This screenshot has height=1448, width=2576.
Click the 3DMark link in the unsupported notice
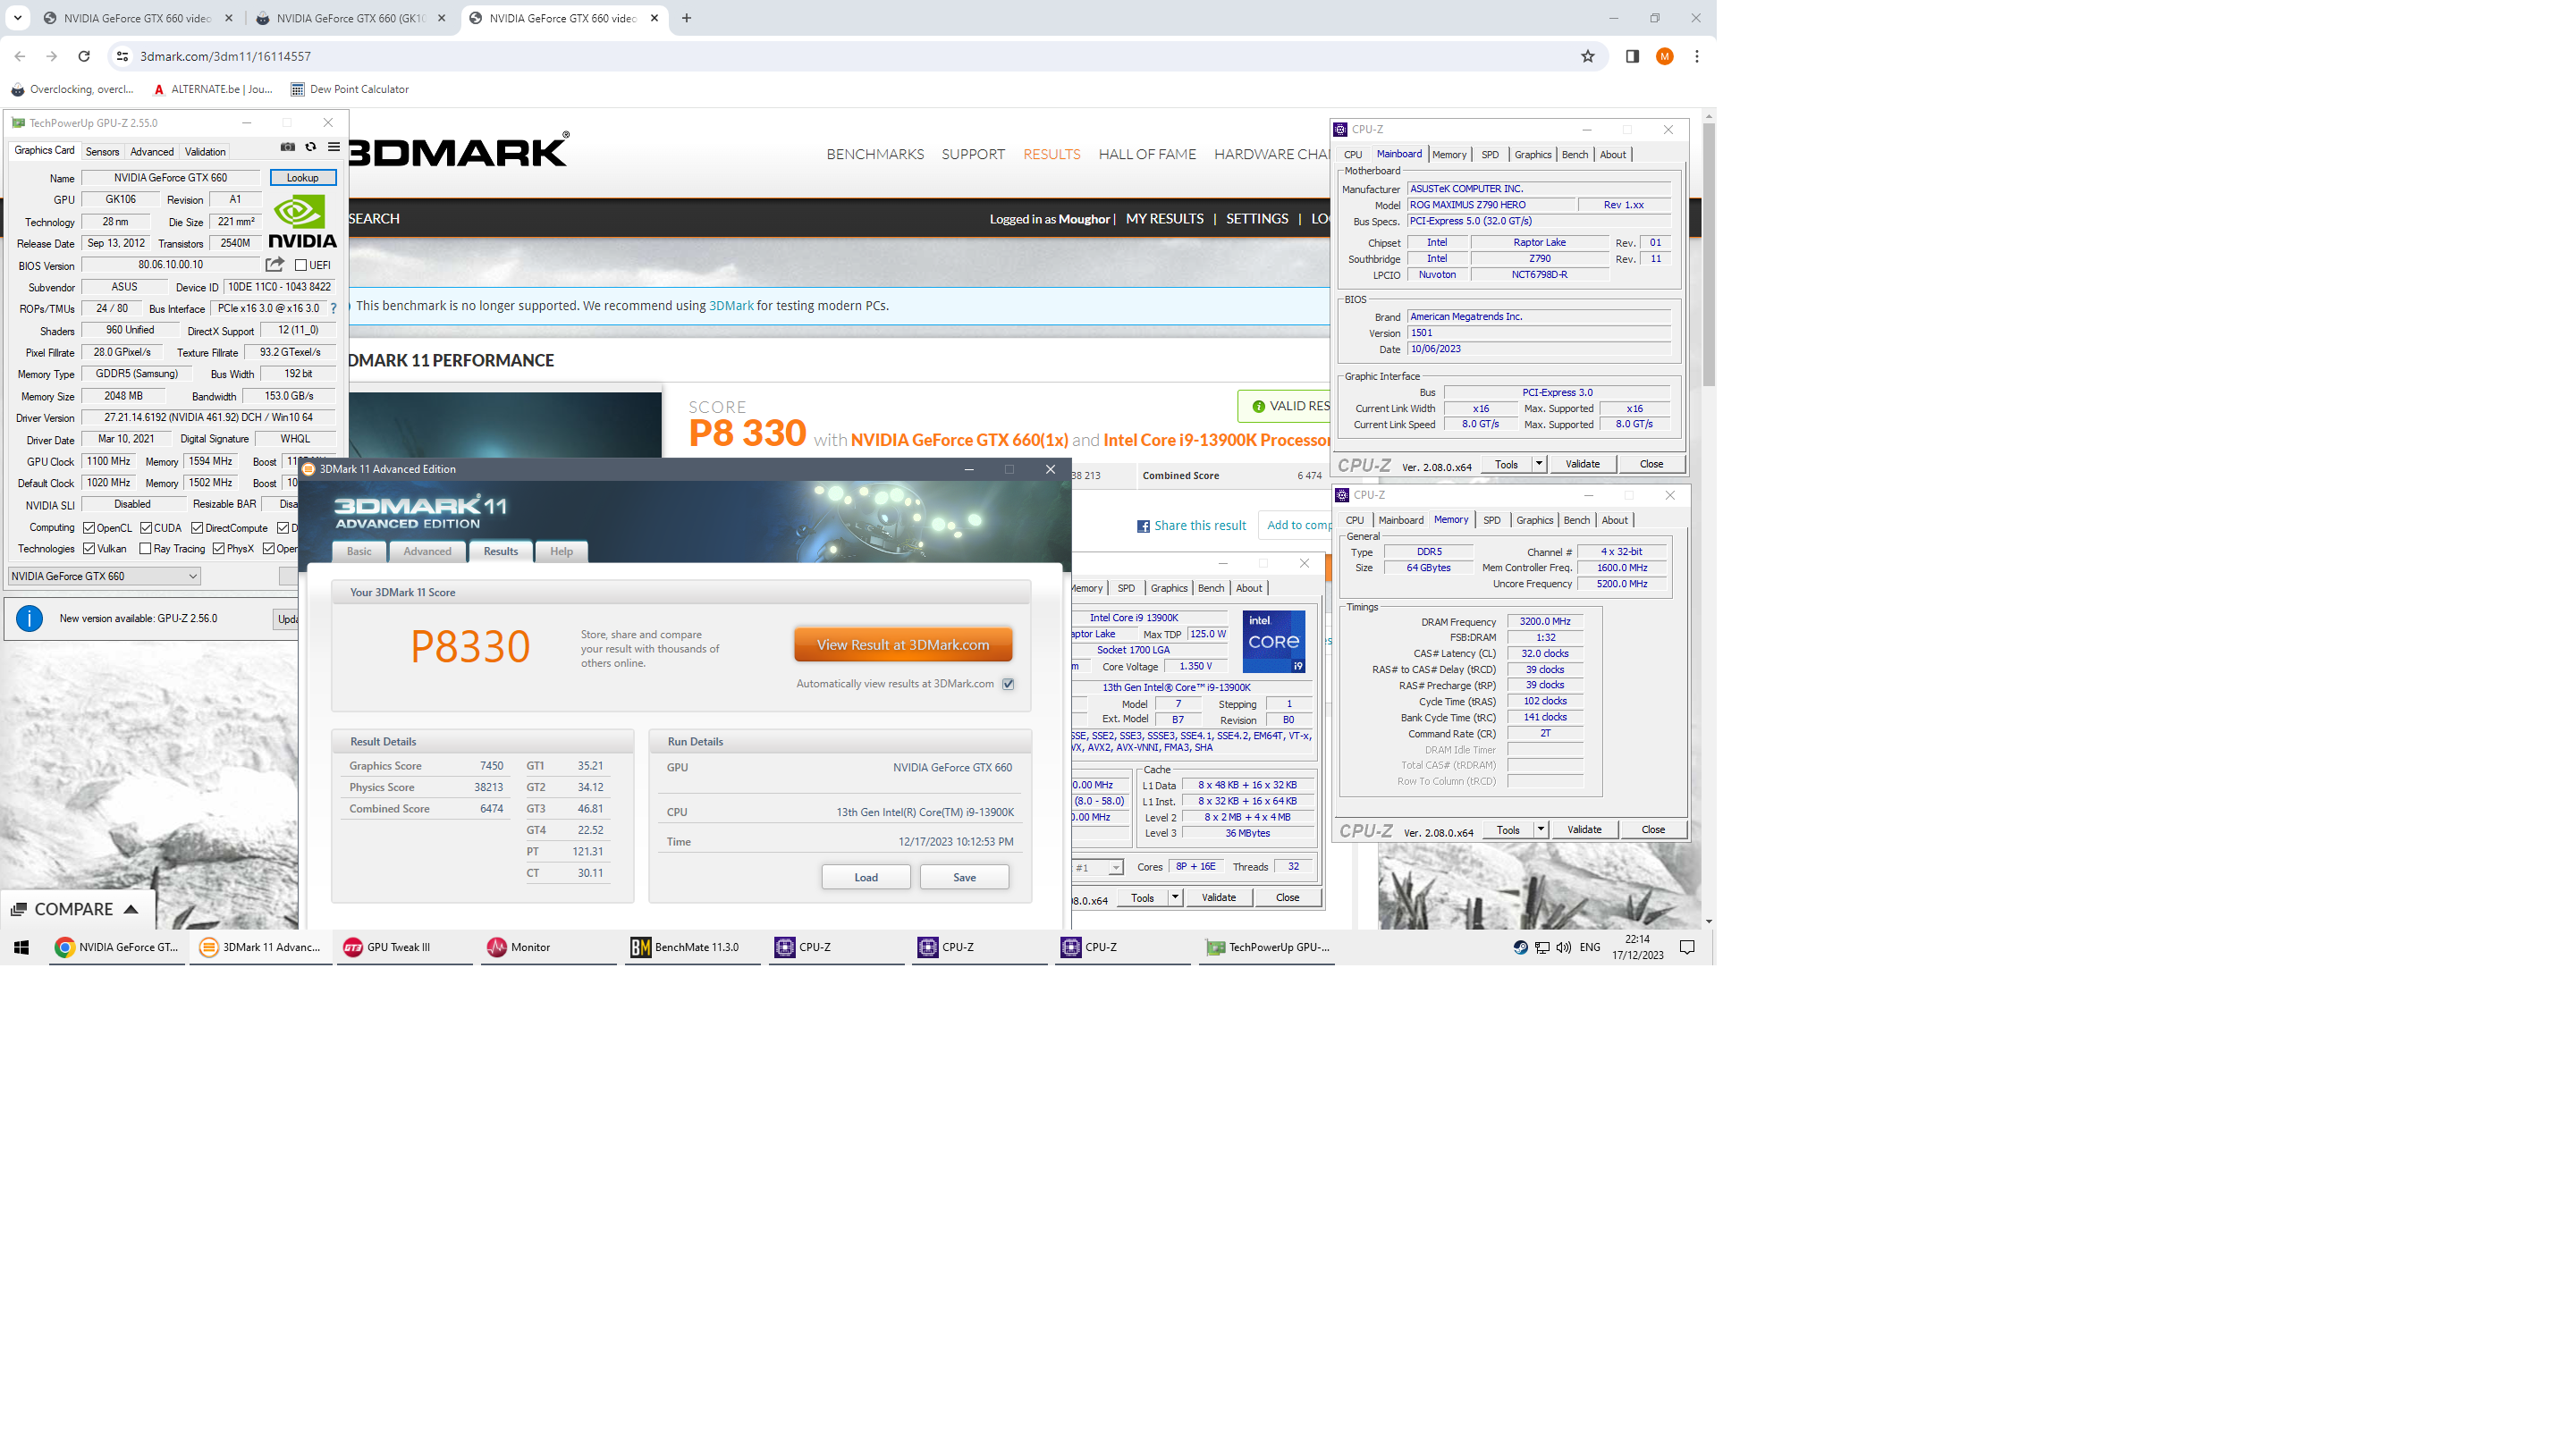pos(731,306)
